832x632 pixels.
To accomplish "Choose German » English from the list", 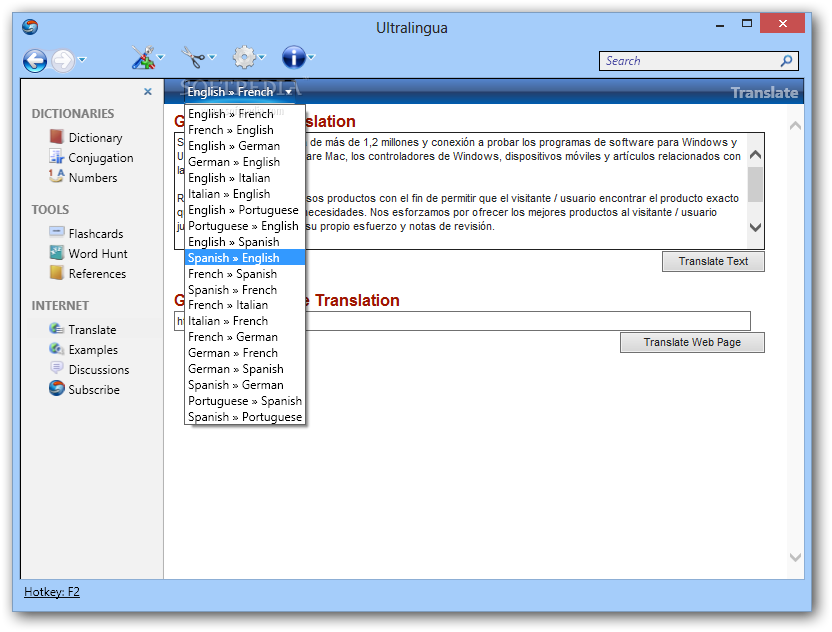I will click(x=245, y=162).
